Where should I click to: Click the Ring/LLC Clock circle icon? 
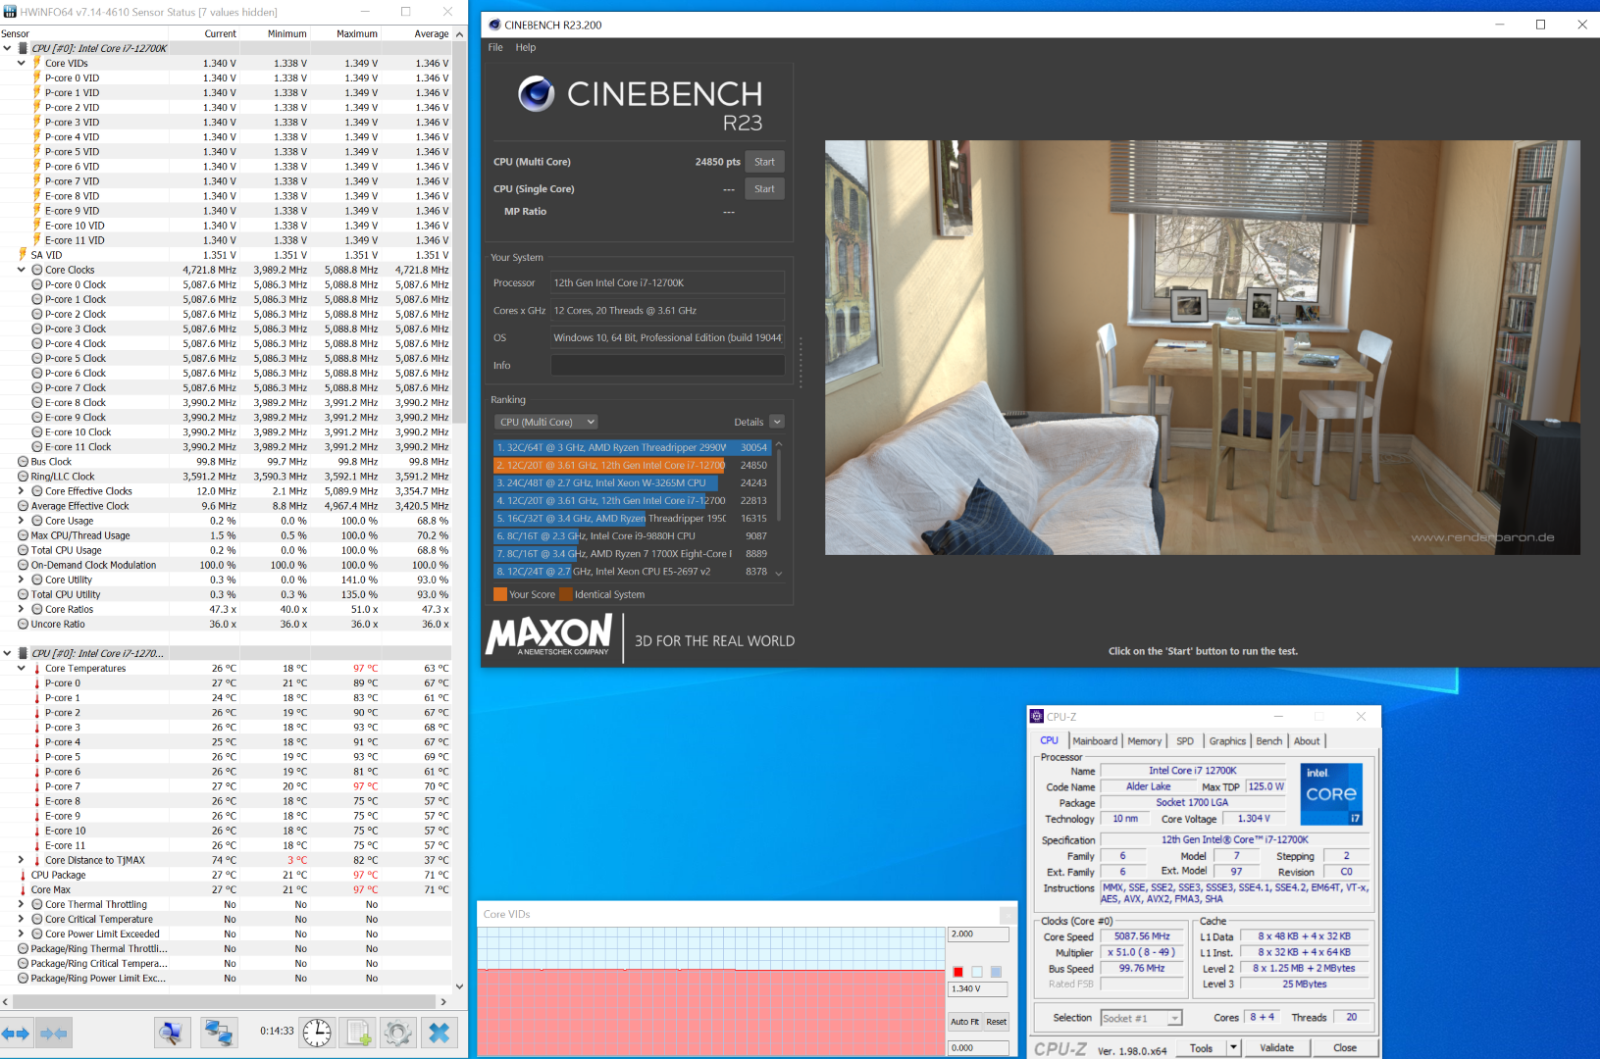point(23,476)
